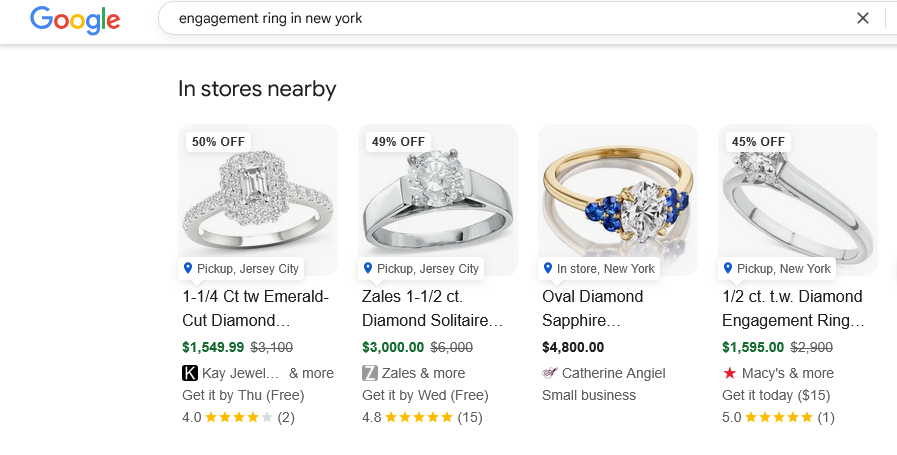The width and height of the screenshot is (897, 455).
Task: Click the Kay Jewelers store icon
Action: click(190, 373)
